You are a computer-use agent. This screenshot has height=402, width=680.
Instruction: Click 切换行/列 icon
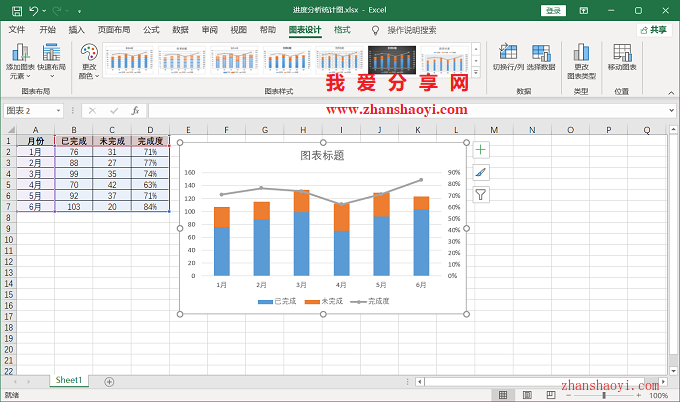pyautogui.click(x=508, y=57)
